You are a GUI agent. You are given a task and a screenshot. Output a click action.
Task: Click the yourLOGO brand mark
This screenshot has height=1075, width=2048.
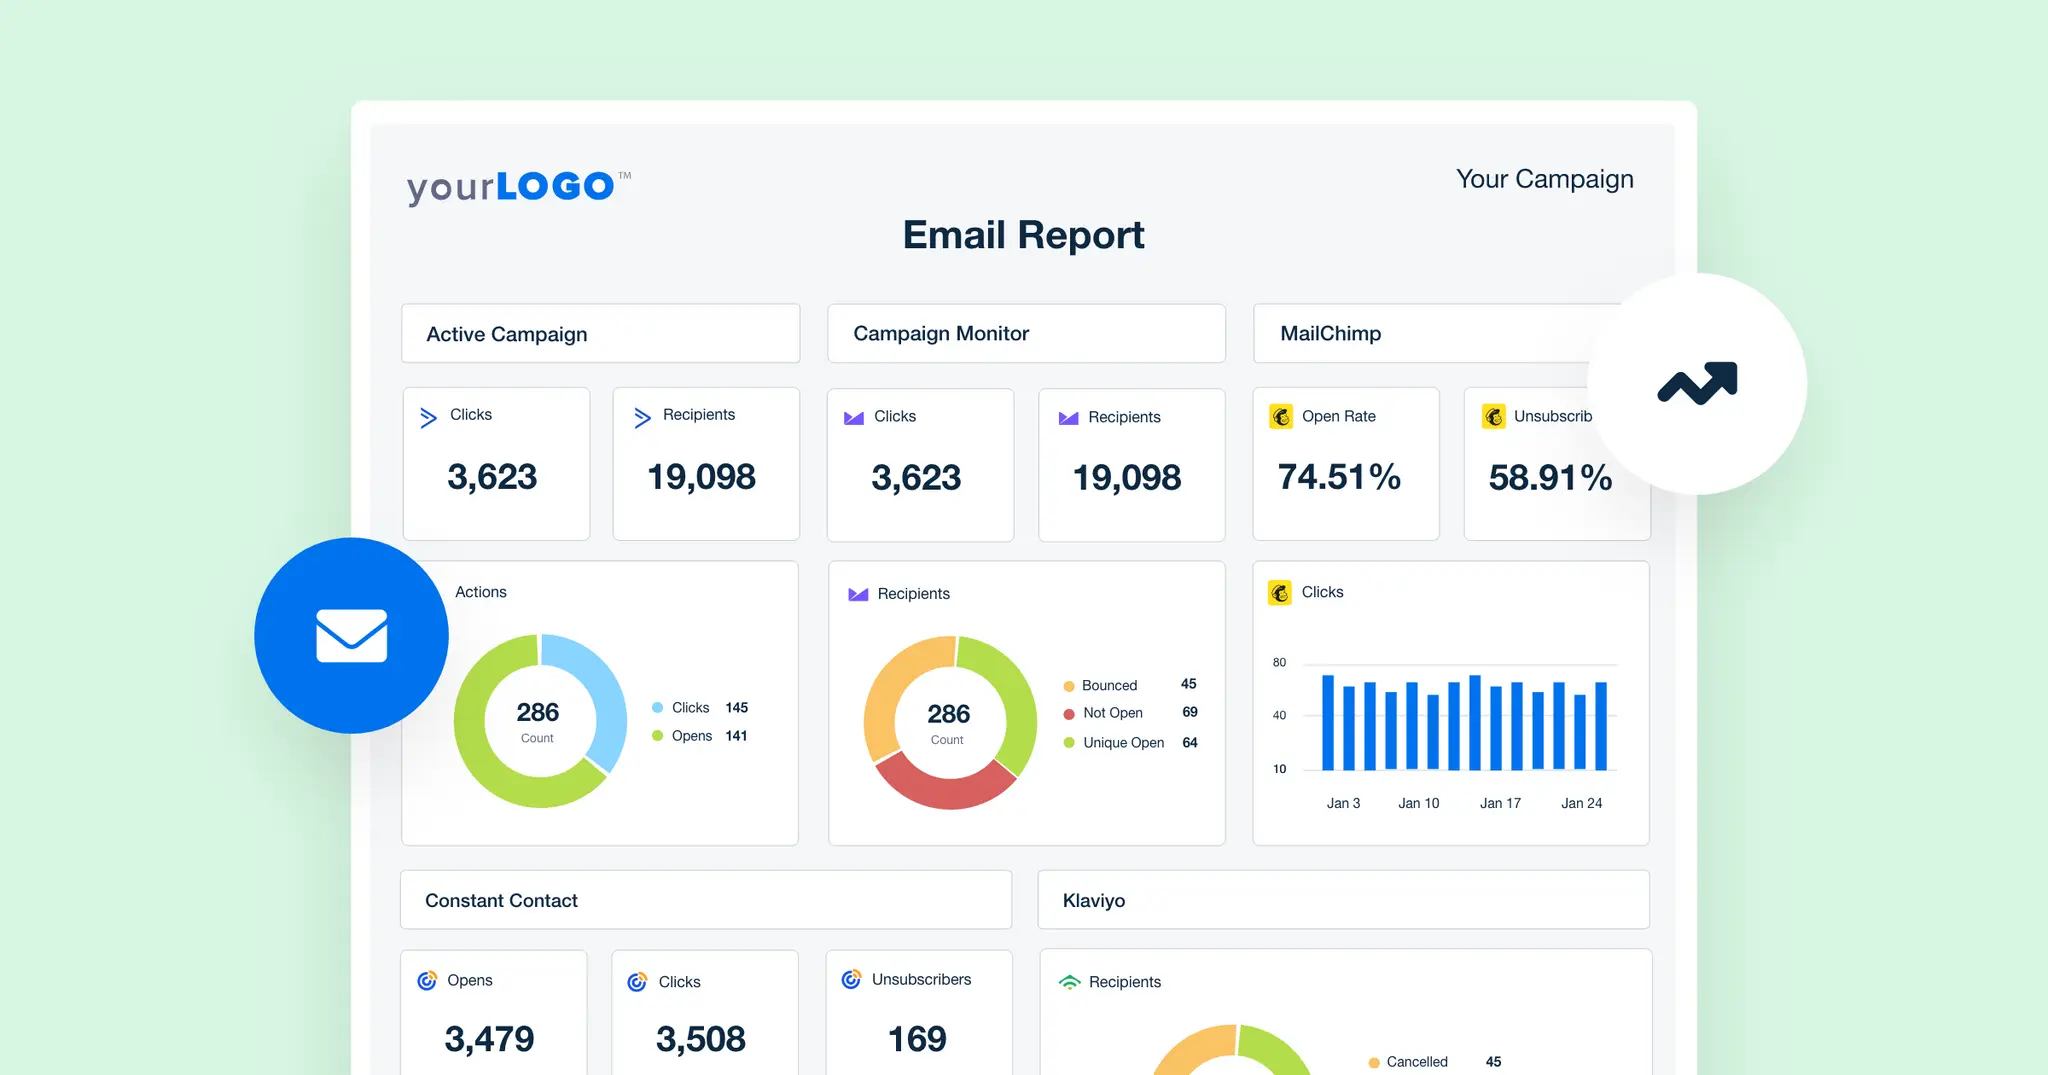coord(516,185)
